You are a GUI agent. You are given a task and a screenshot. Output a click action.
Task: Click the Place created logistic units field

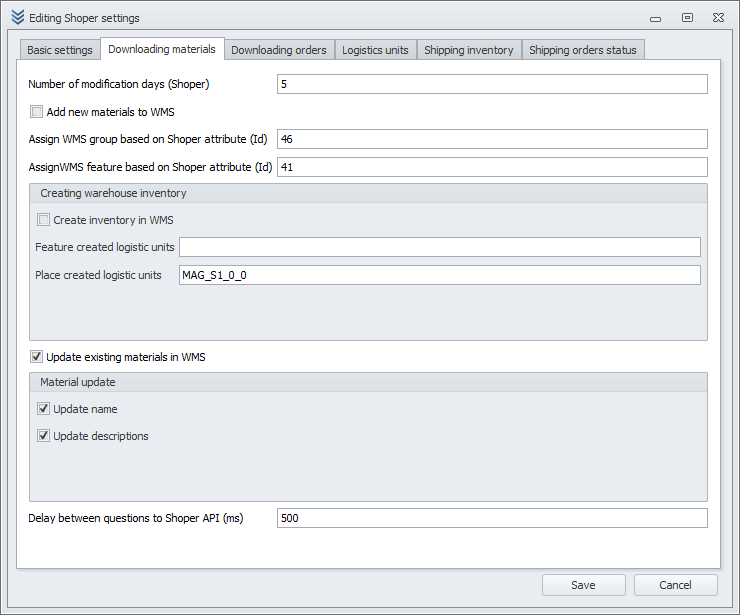point(440,275)
